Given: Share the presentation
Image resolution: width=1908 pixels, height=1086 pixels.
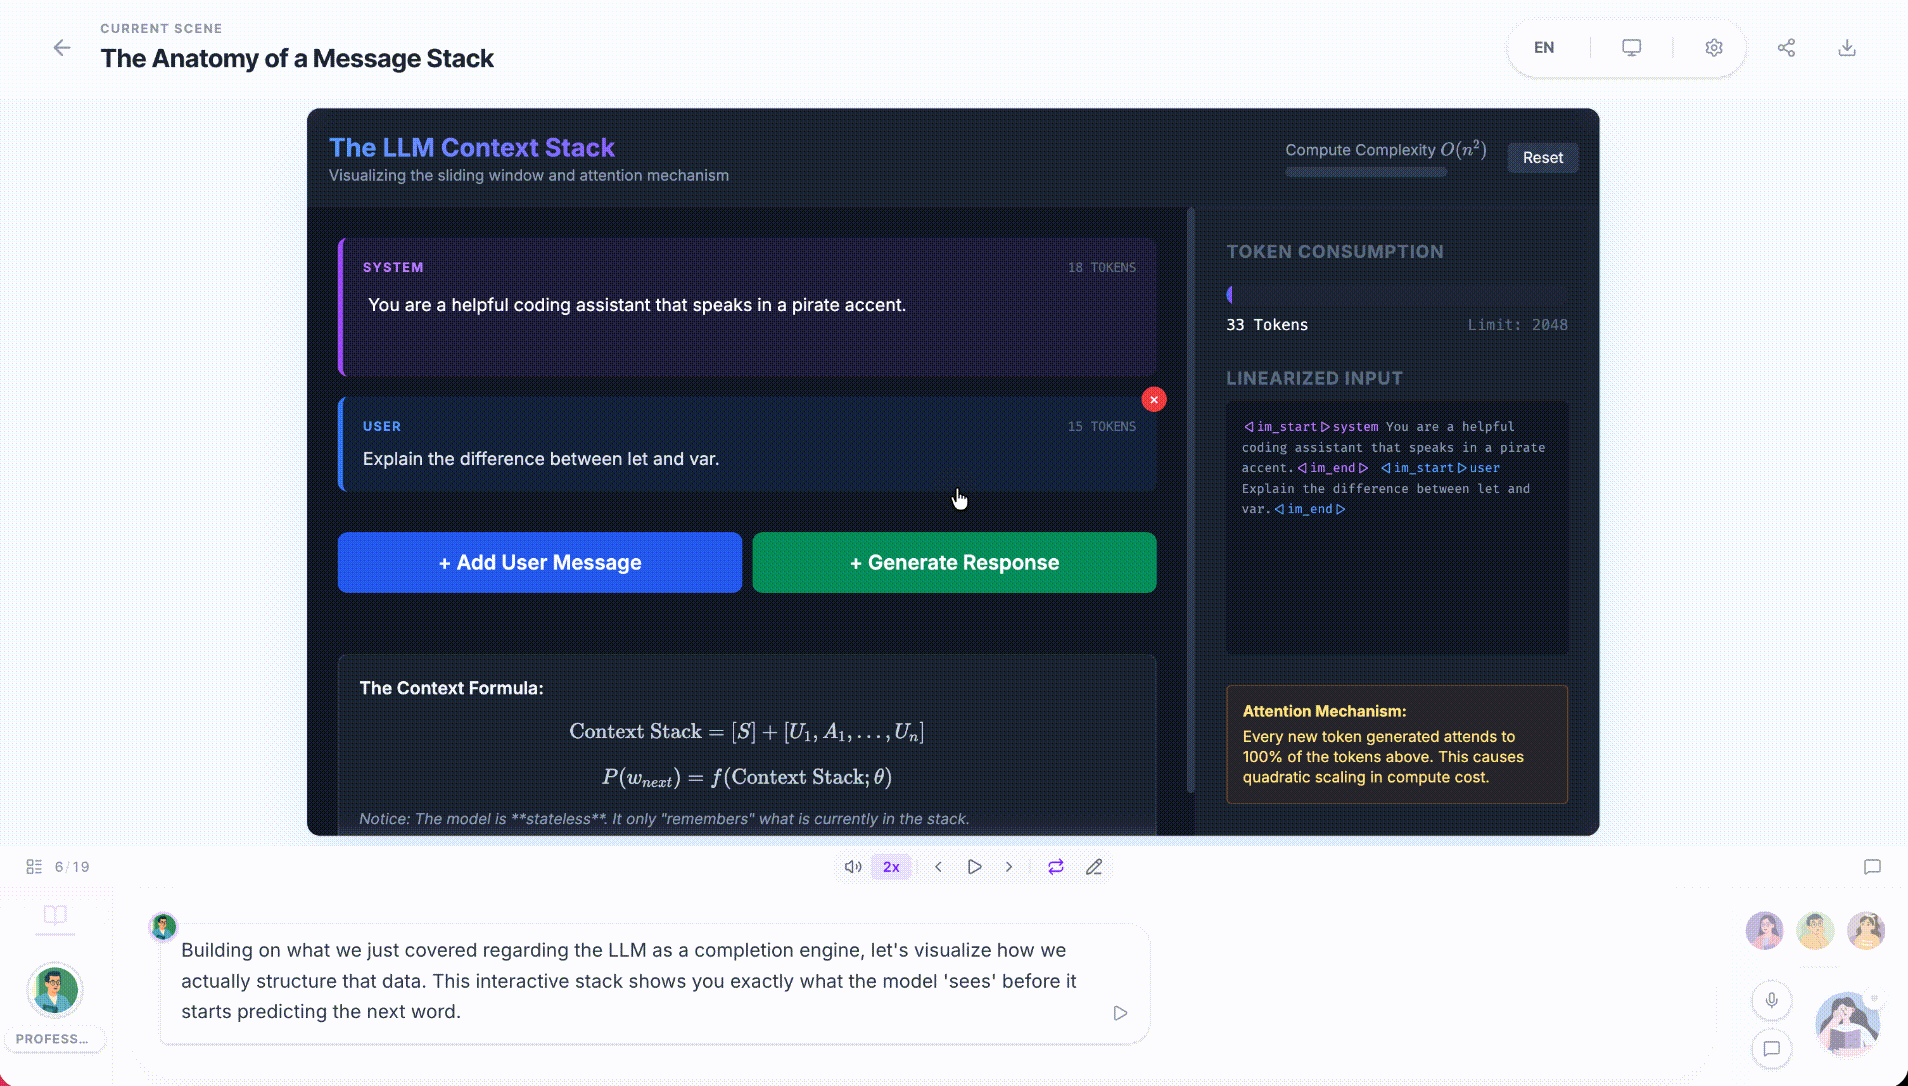Looking at the screenshot, I should coord(1787,47).
